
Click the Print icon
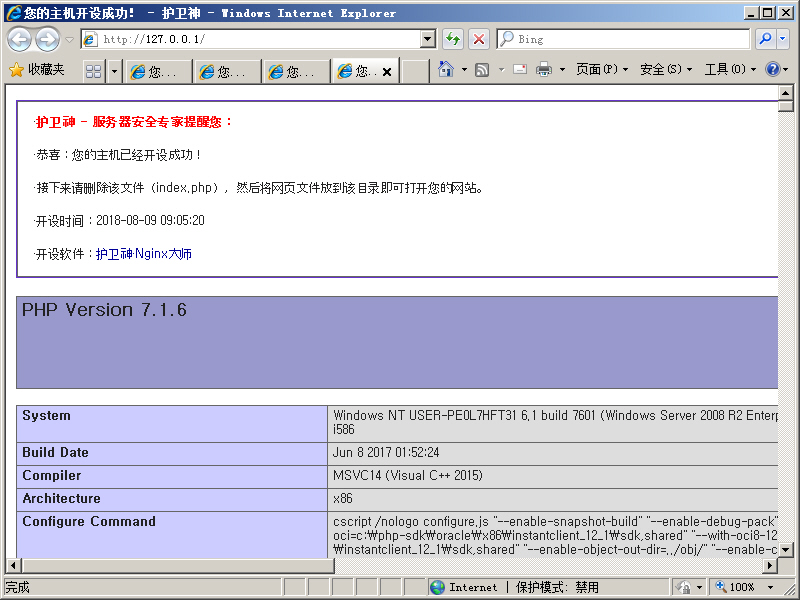544,70
